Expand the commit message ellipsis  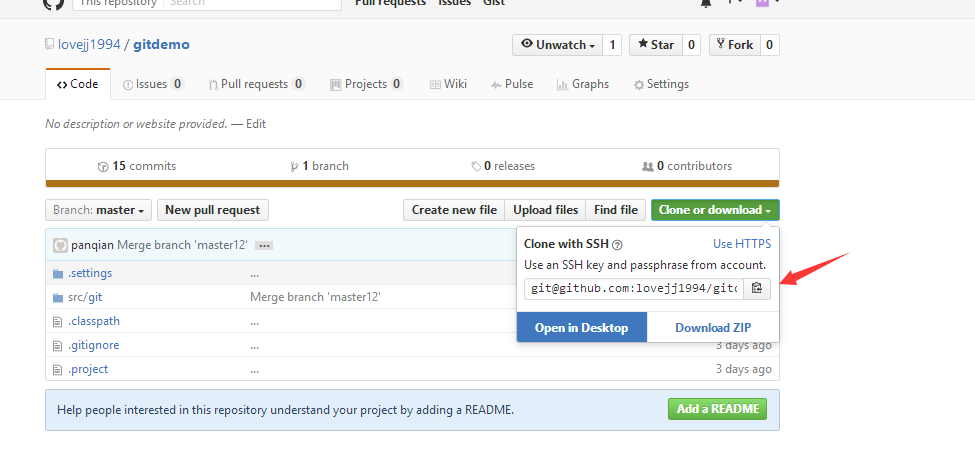pyautogui.click(x=264, y=246)
